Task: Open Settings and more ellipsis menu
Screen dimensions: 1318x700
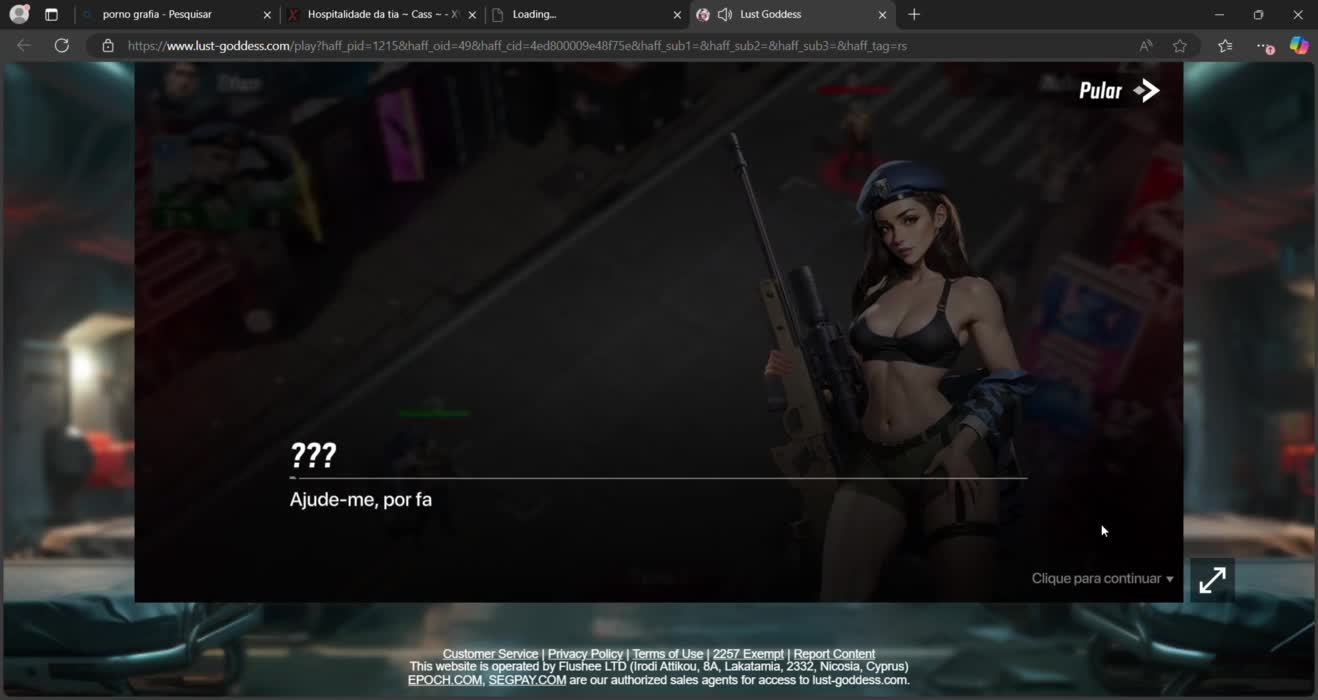Action: pos(1263,46)
